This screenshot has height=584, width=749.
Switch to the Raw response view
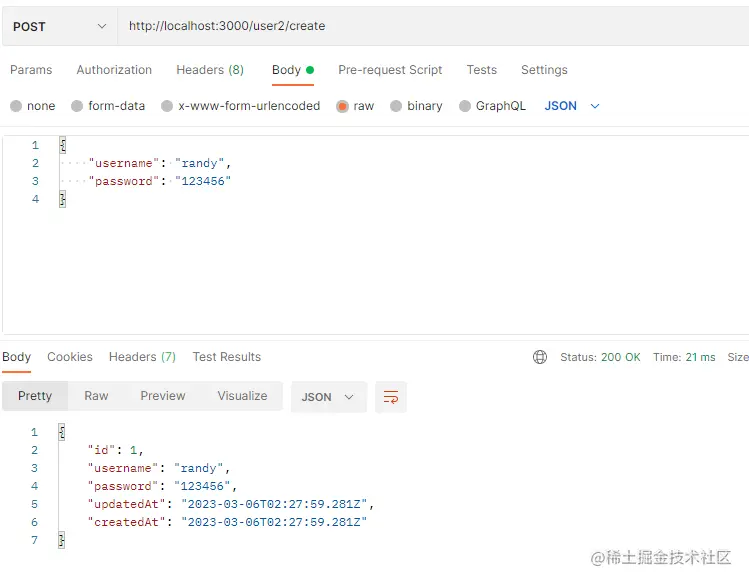pos(96,396)
